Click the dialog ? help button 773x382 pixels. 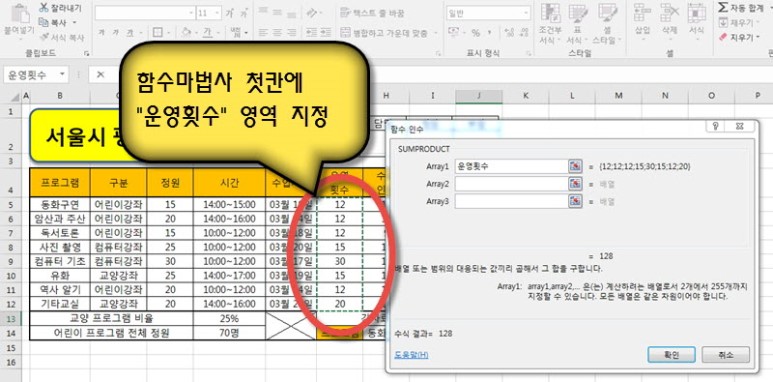click(x=716, y=126)
